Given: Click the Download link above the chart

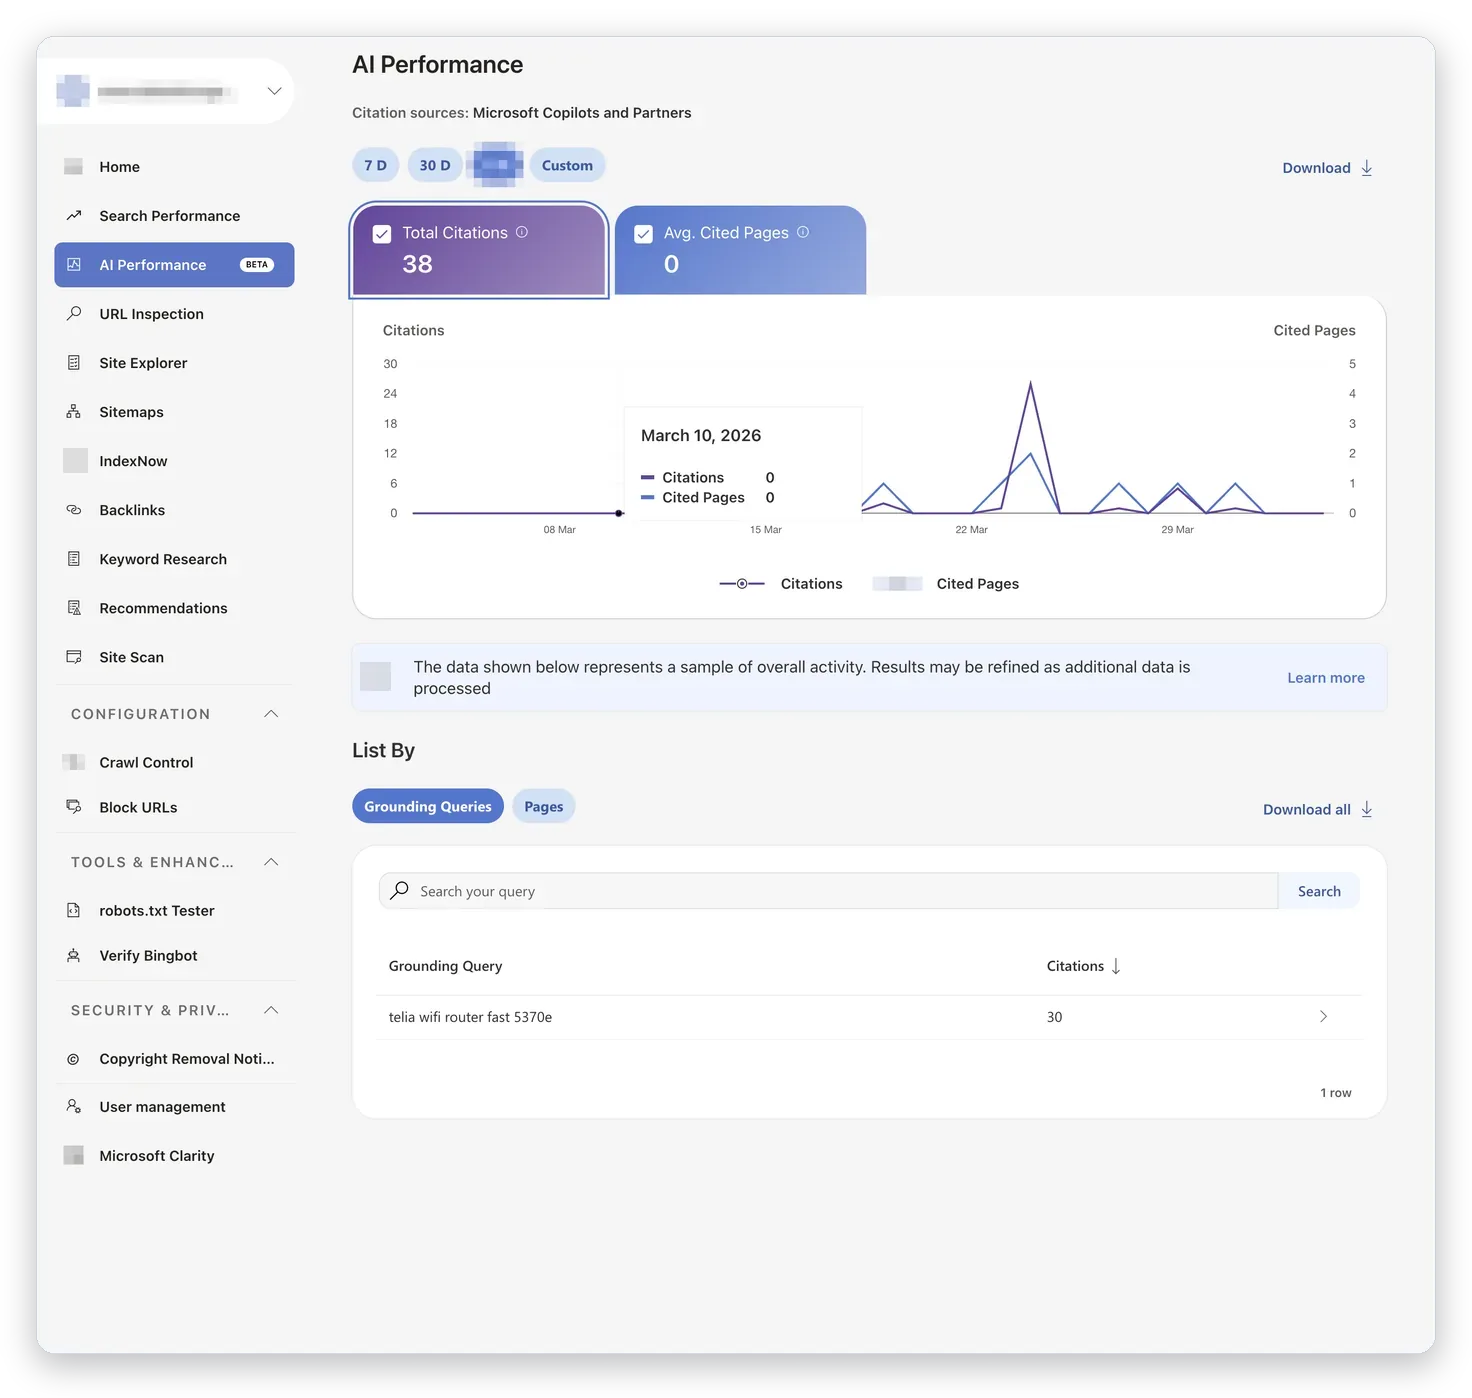Looking at the screenshot, I should (1327, 168).
